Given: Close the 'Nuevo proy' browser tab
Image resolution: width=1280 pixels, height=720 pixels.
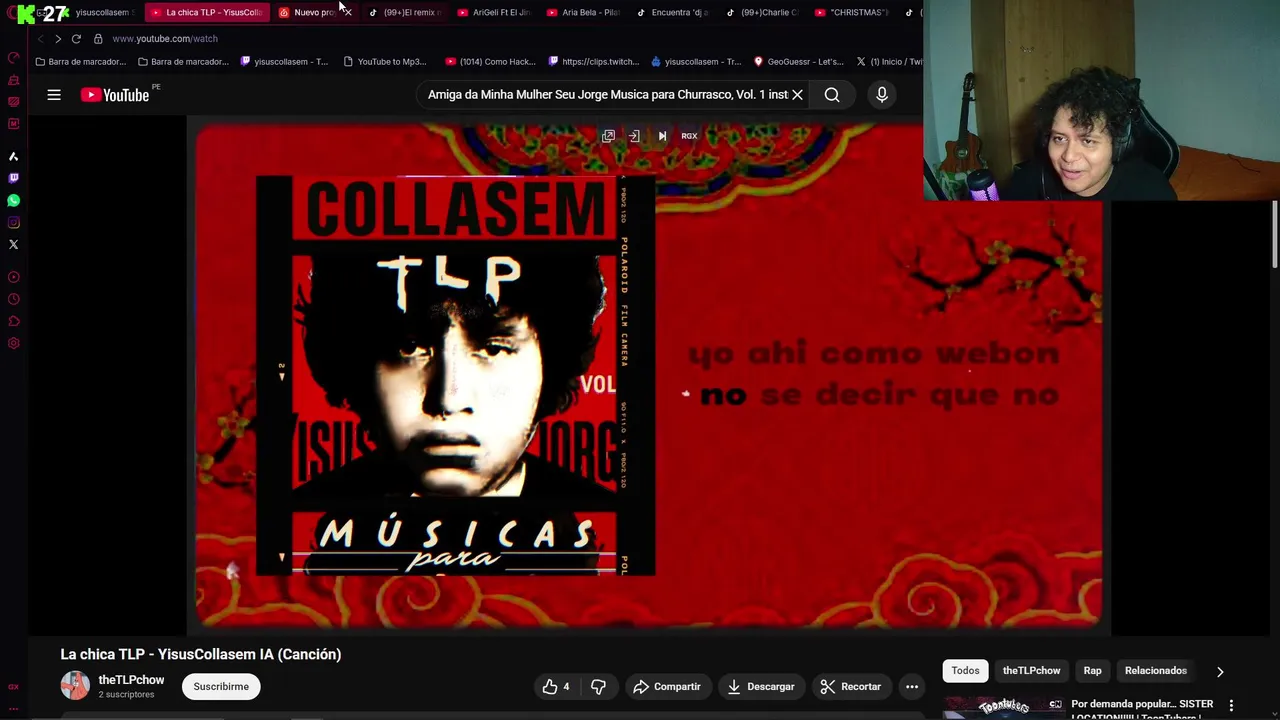Looking at the screenshot, I should click(x=347, y=12).
